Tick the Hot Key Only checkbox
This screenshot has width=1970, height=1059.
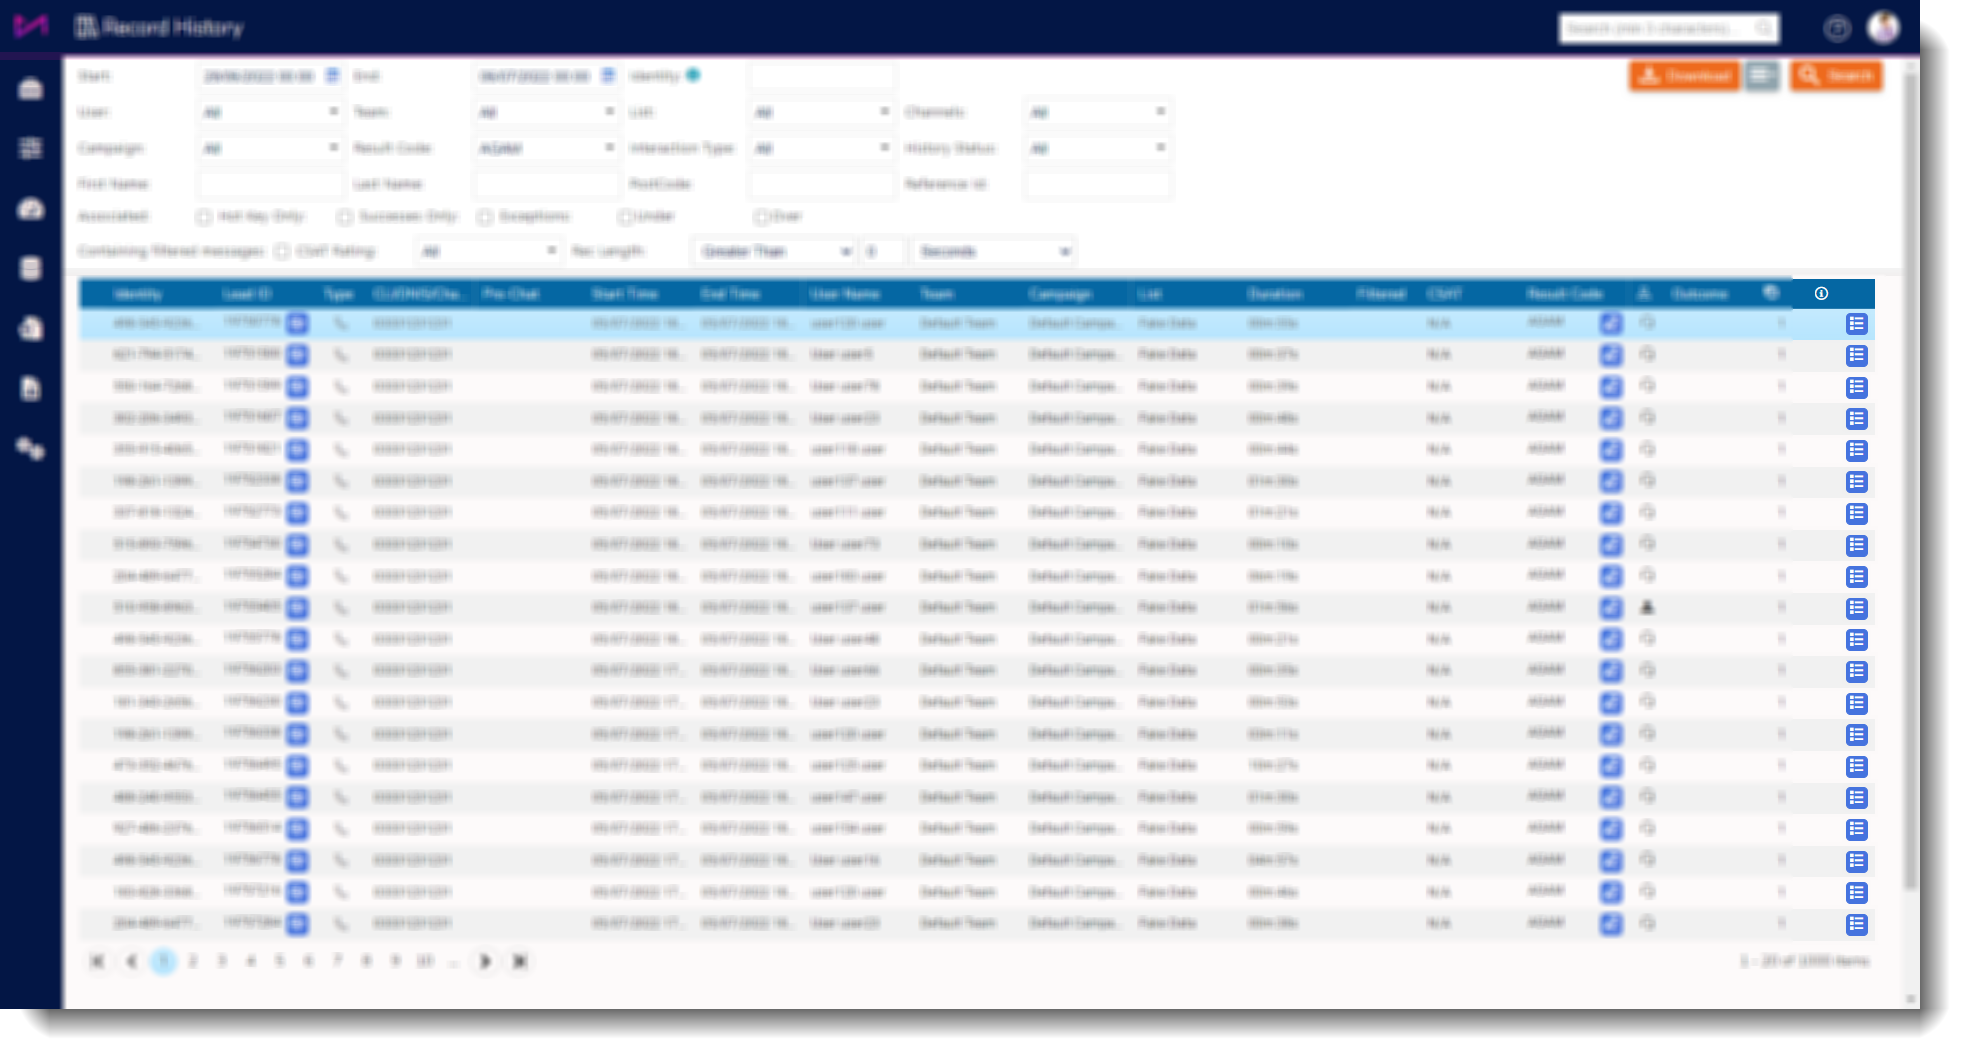tap(203, 216)
